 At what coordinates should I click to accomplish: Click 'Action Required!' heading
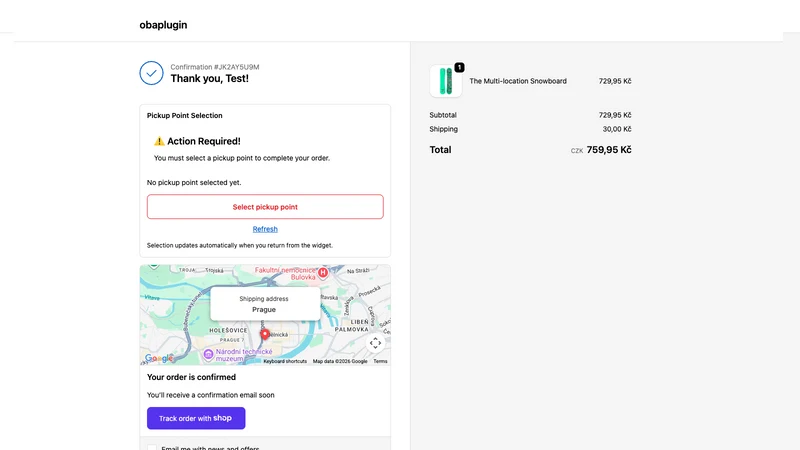click(204, 141)
